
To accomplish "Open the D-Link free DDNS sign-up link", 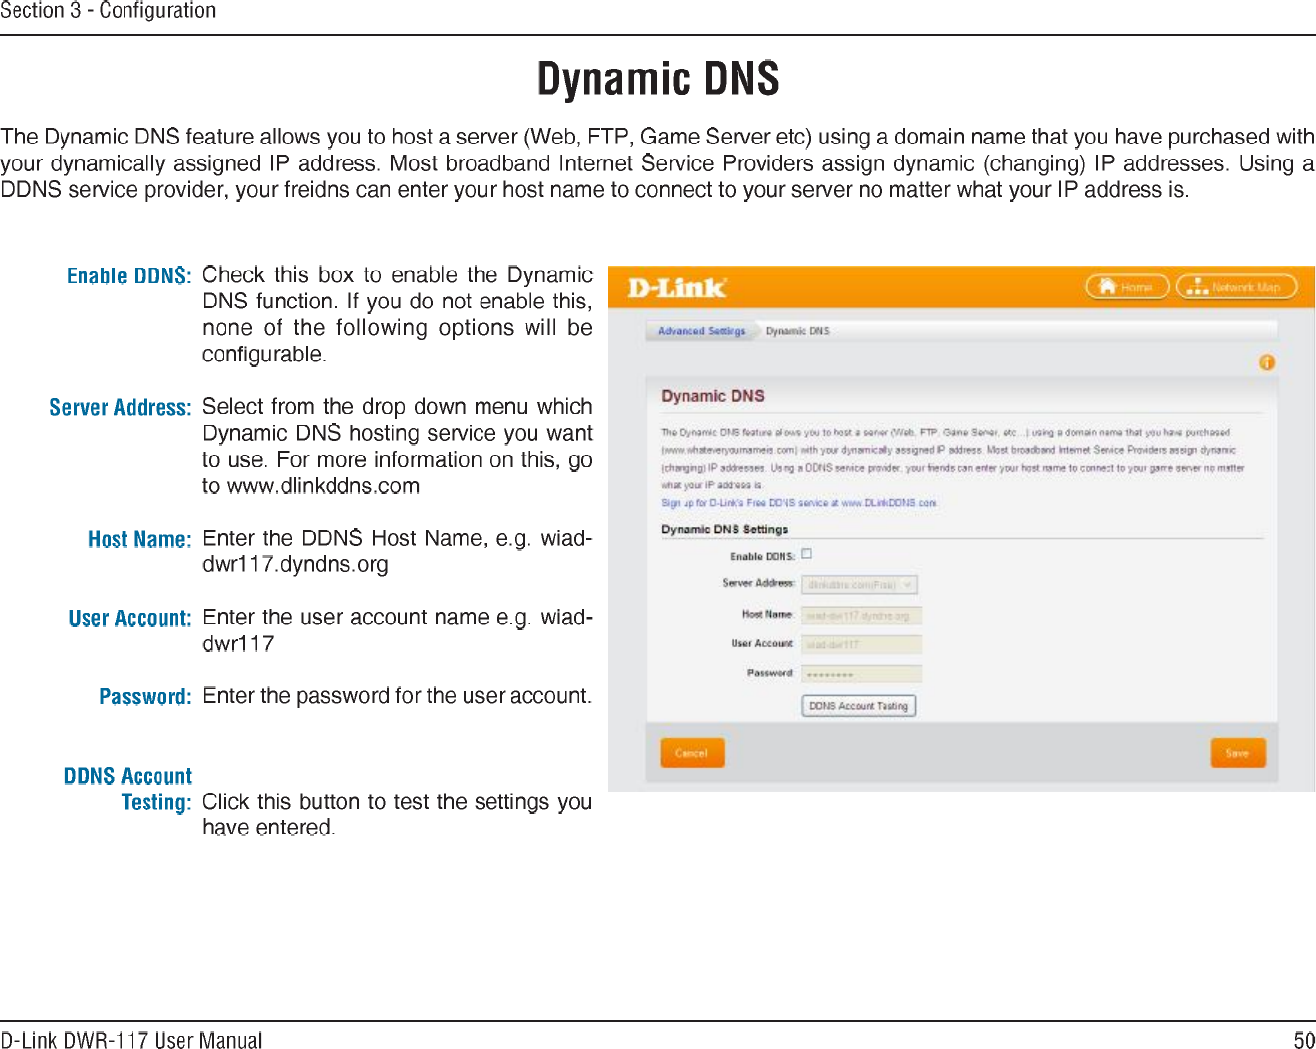I will 799,503.
